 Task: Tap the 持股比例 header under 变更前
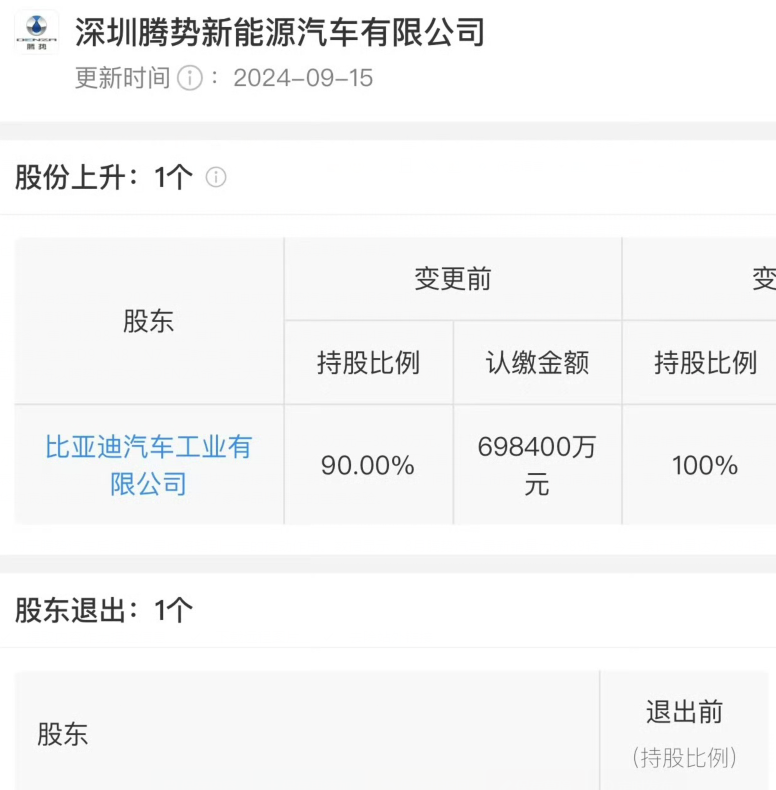click(368, 362)
